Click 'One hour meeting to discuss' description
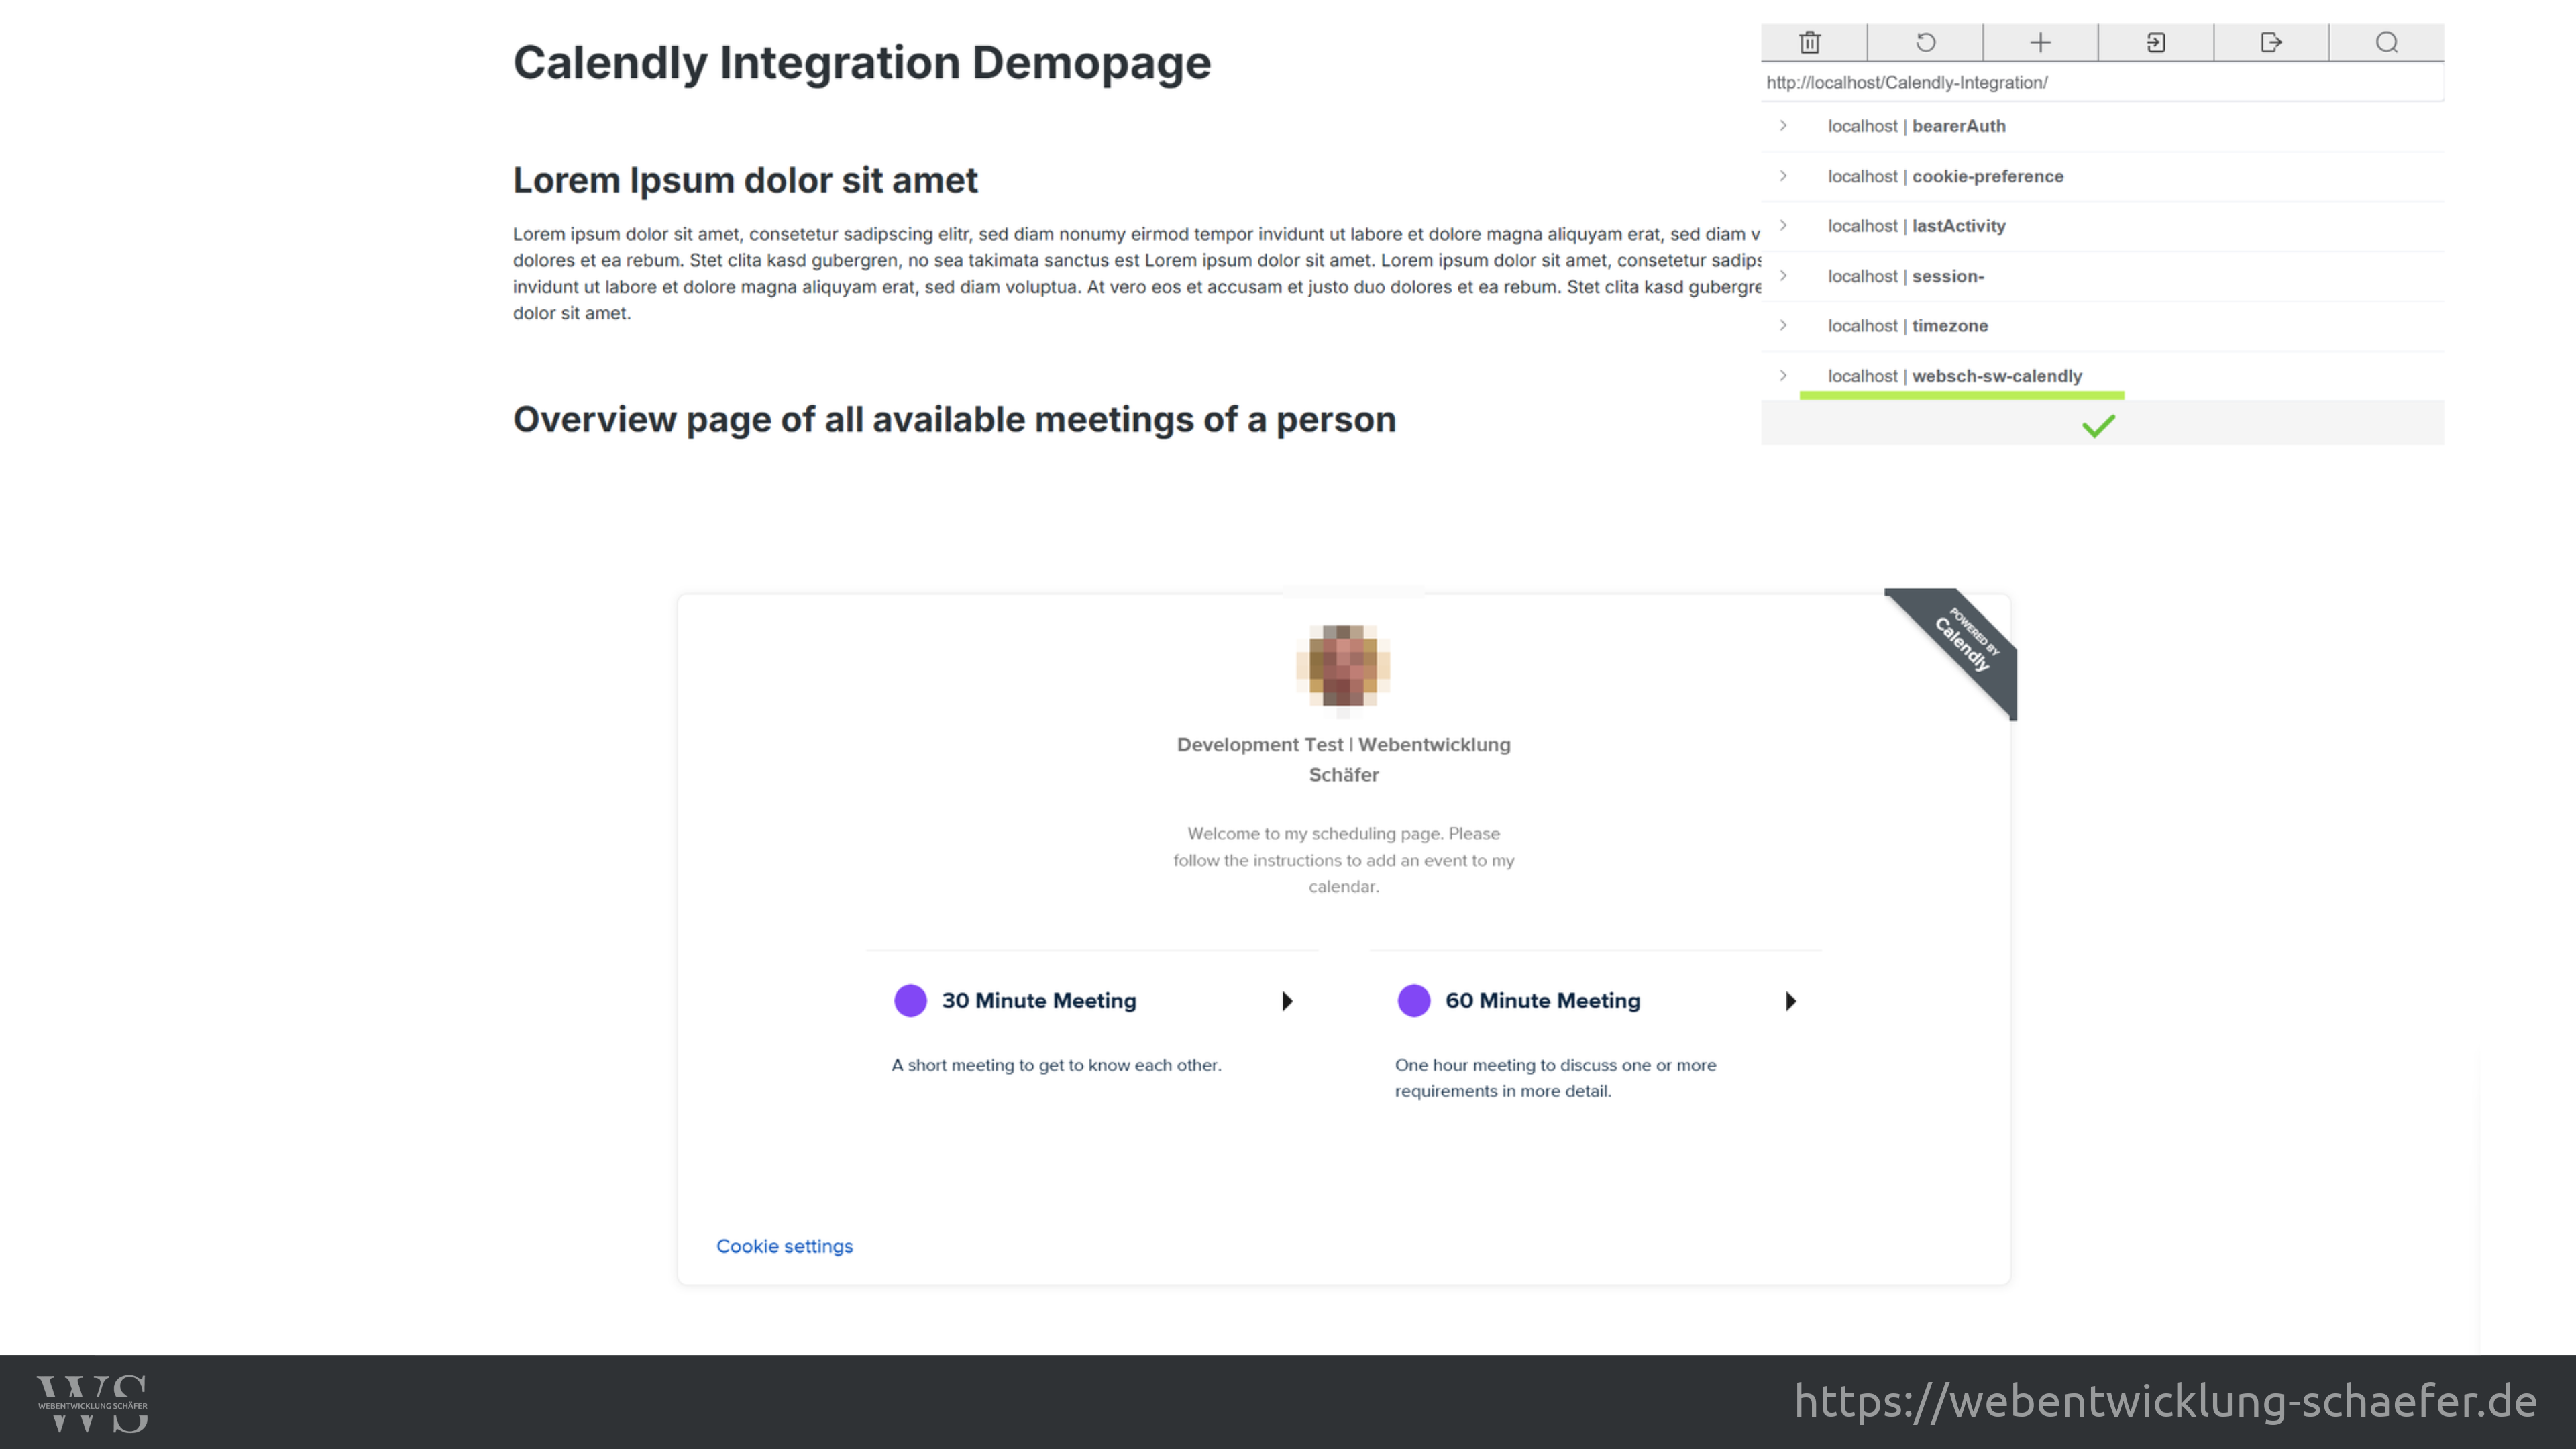The image size is (2576, 1449). pos(1556,1078)
